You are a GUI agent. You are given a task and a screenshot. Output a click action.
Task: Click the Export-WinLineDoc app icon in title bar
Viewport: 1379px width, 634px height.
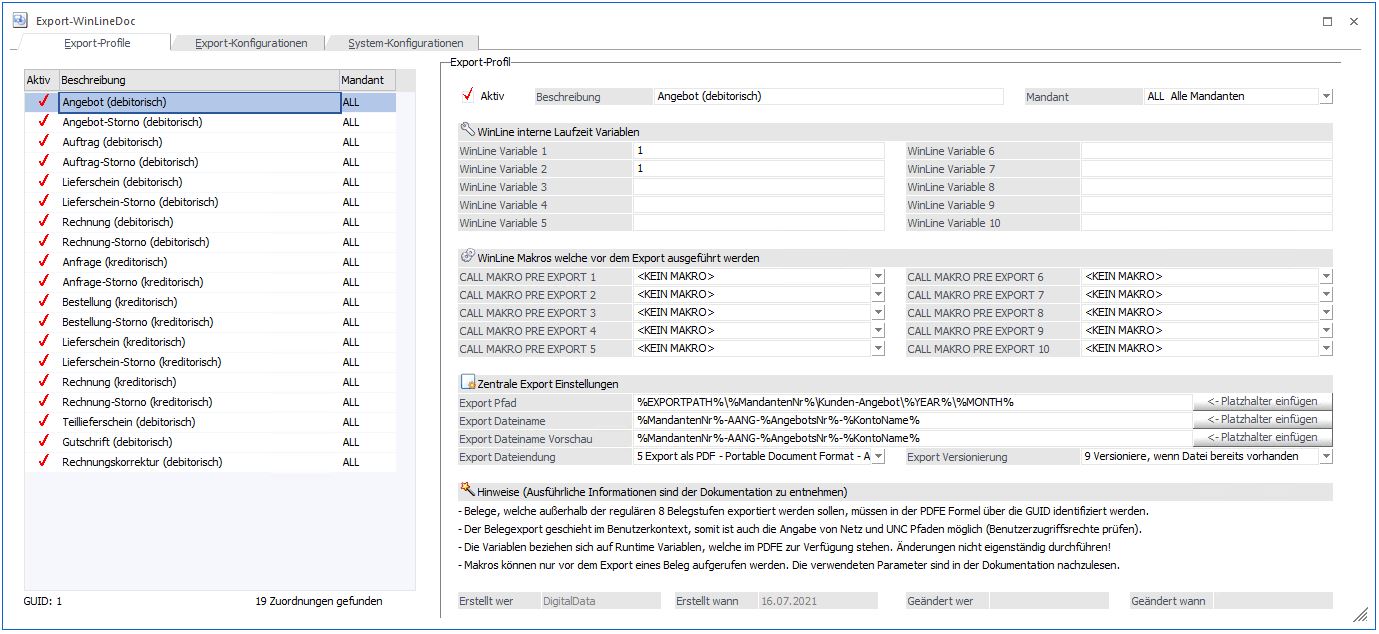(x=19, y=20)
